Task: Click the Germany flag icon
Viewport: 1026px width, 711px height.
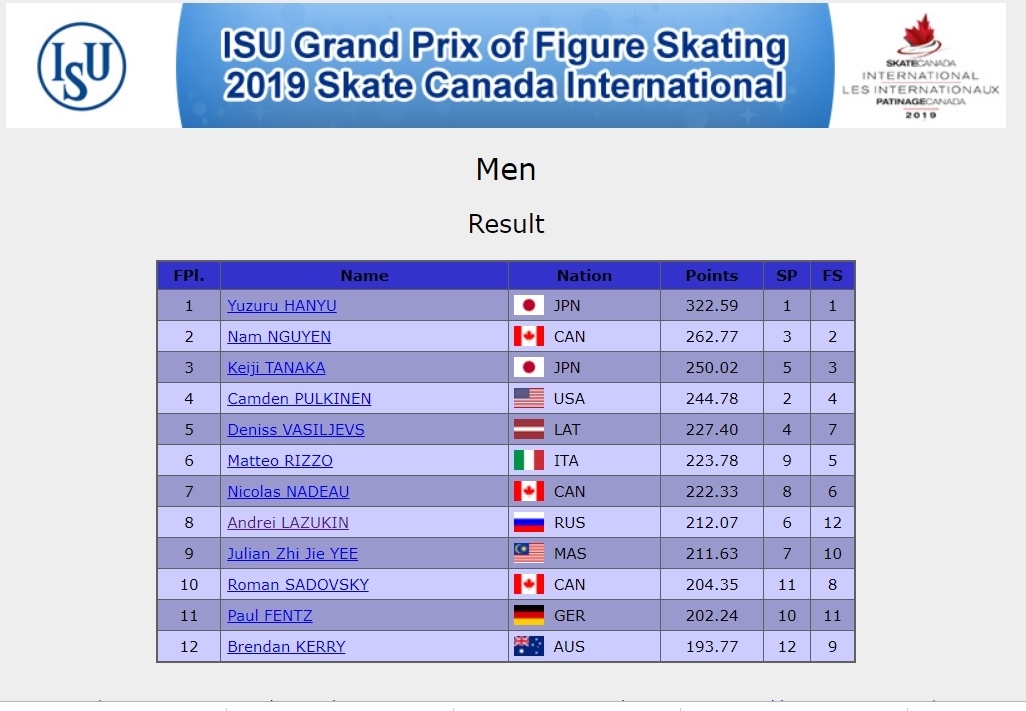Action: (x=529, y=616)
